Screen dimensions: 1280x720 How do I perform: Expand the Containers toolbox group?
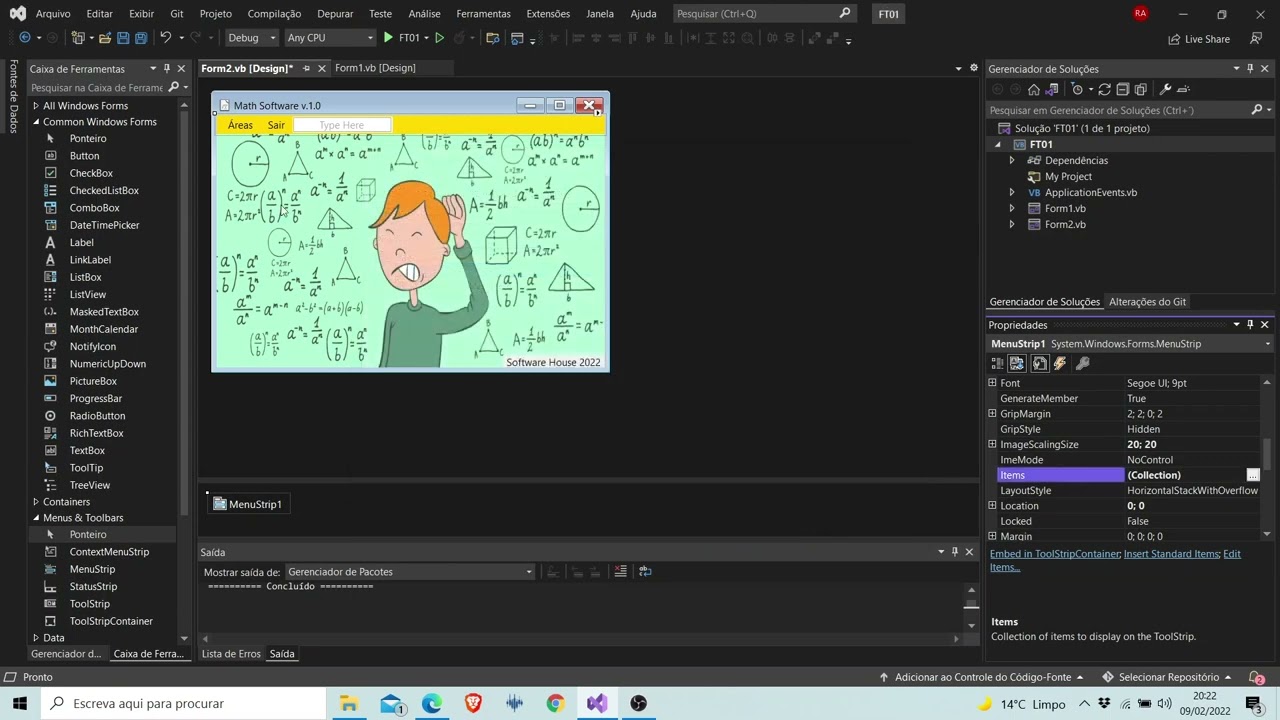(36, 502)
